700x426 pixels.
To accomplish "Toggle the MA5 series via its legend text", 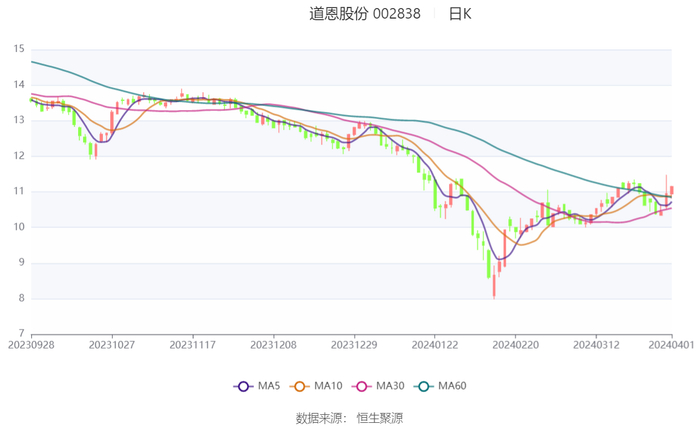I will click(x=269, y=386).
